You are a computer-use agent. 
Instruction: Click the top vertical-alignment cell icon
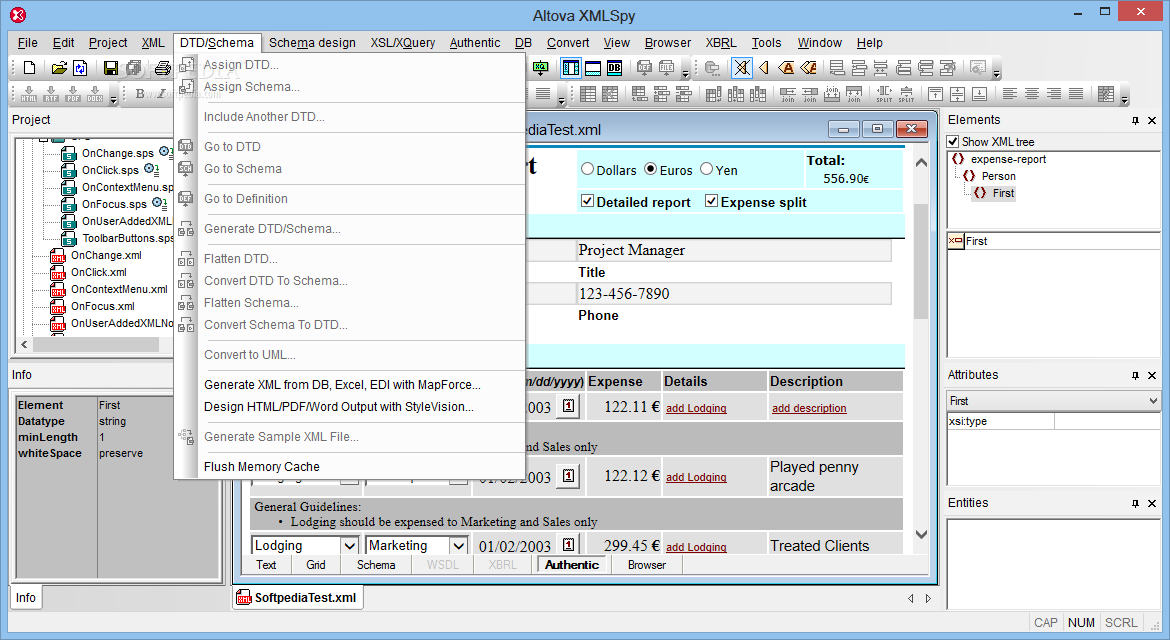936,93
